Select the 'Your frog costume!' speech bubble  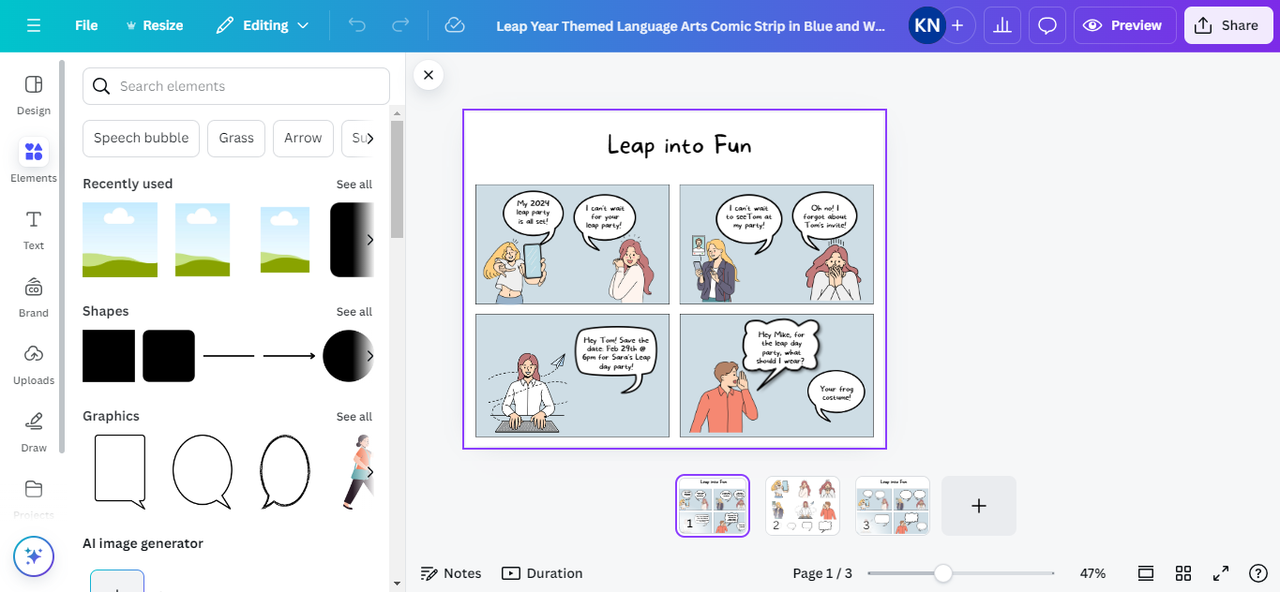[x=836, y=393]
